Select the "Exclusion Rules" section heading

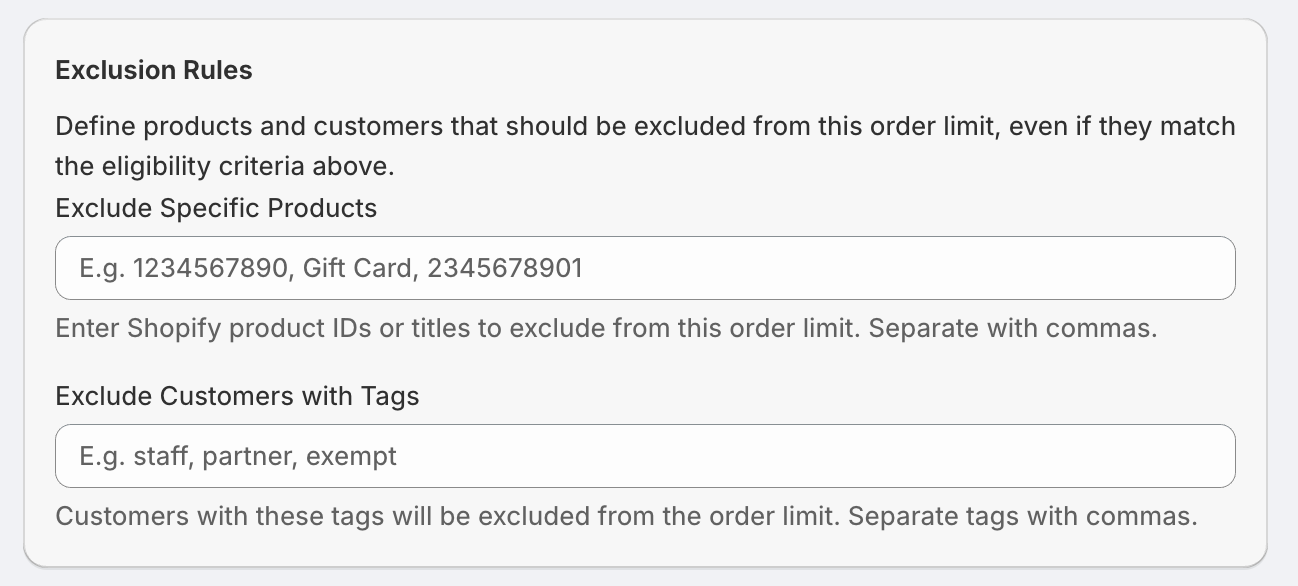[154, 70]
